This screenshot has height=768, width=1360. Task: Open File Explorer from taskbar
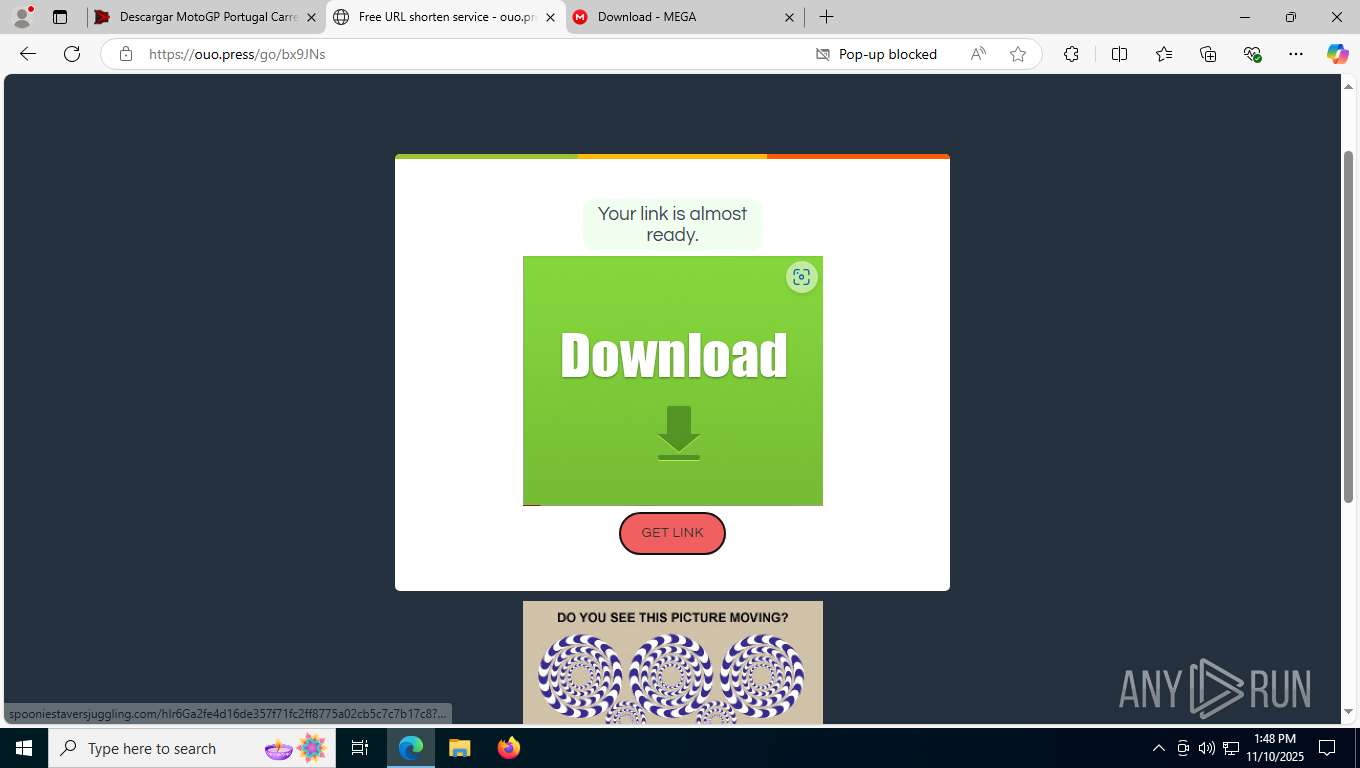pyautogui.click(x=460, y=748)
